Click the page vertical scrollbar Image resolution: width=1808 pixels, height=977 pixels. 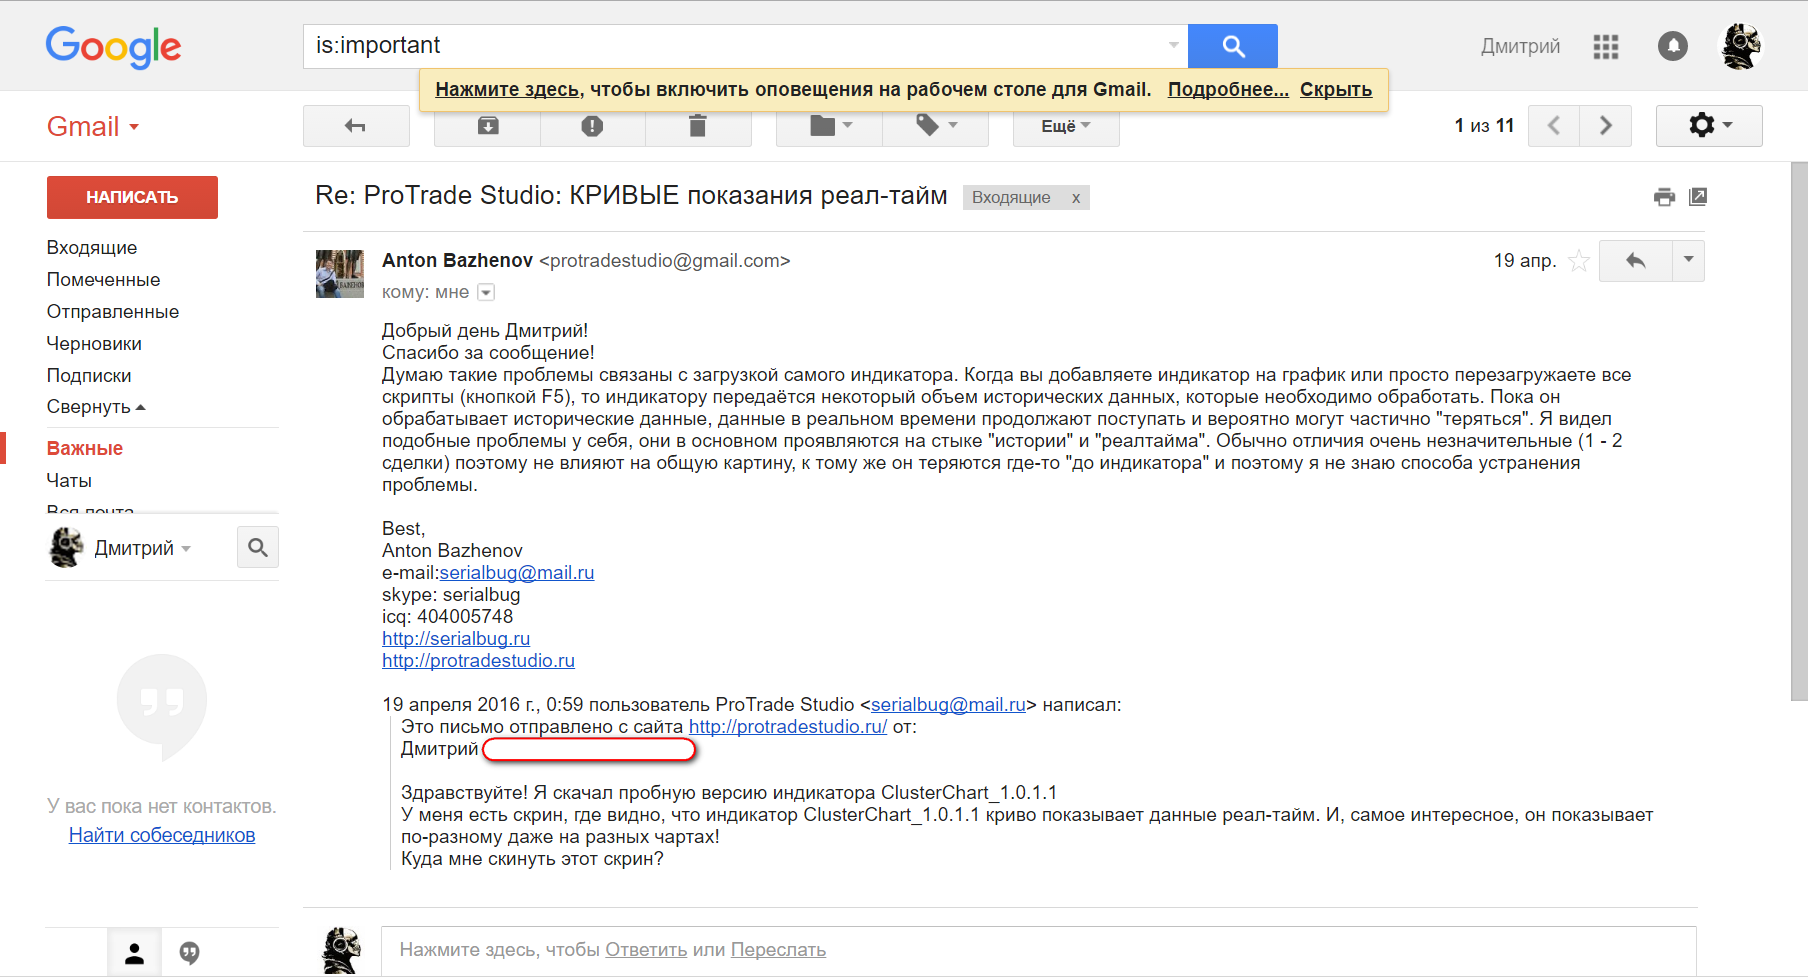pos(1798,430)
